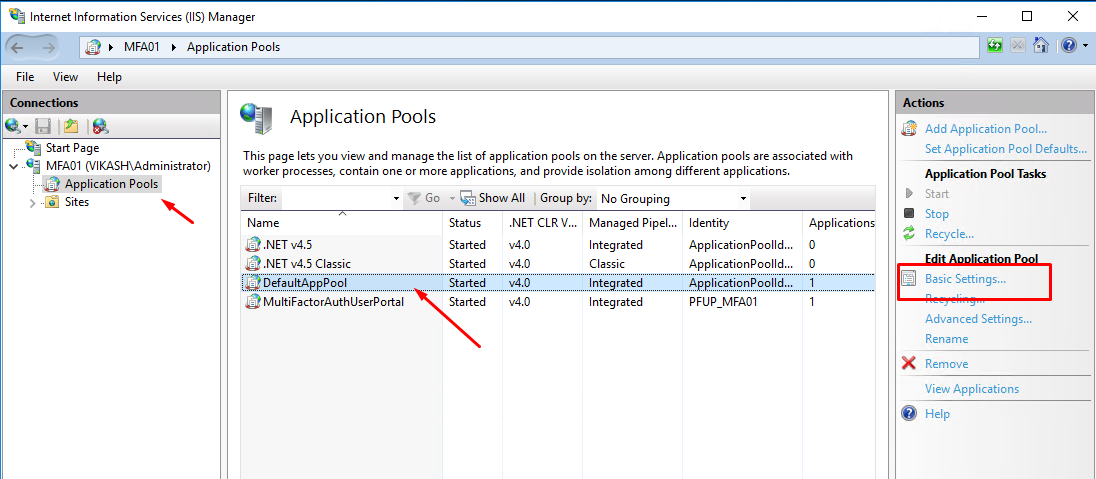Click the .NET v4.5 pool row icon
This screenshot has width=1096, height=479.
(252, 245)
